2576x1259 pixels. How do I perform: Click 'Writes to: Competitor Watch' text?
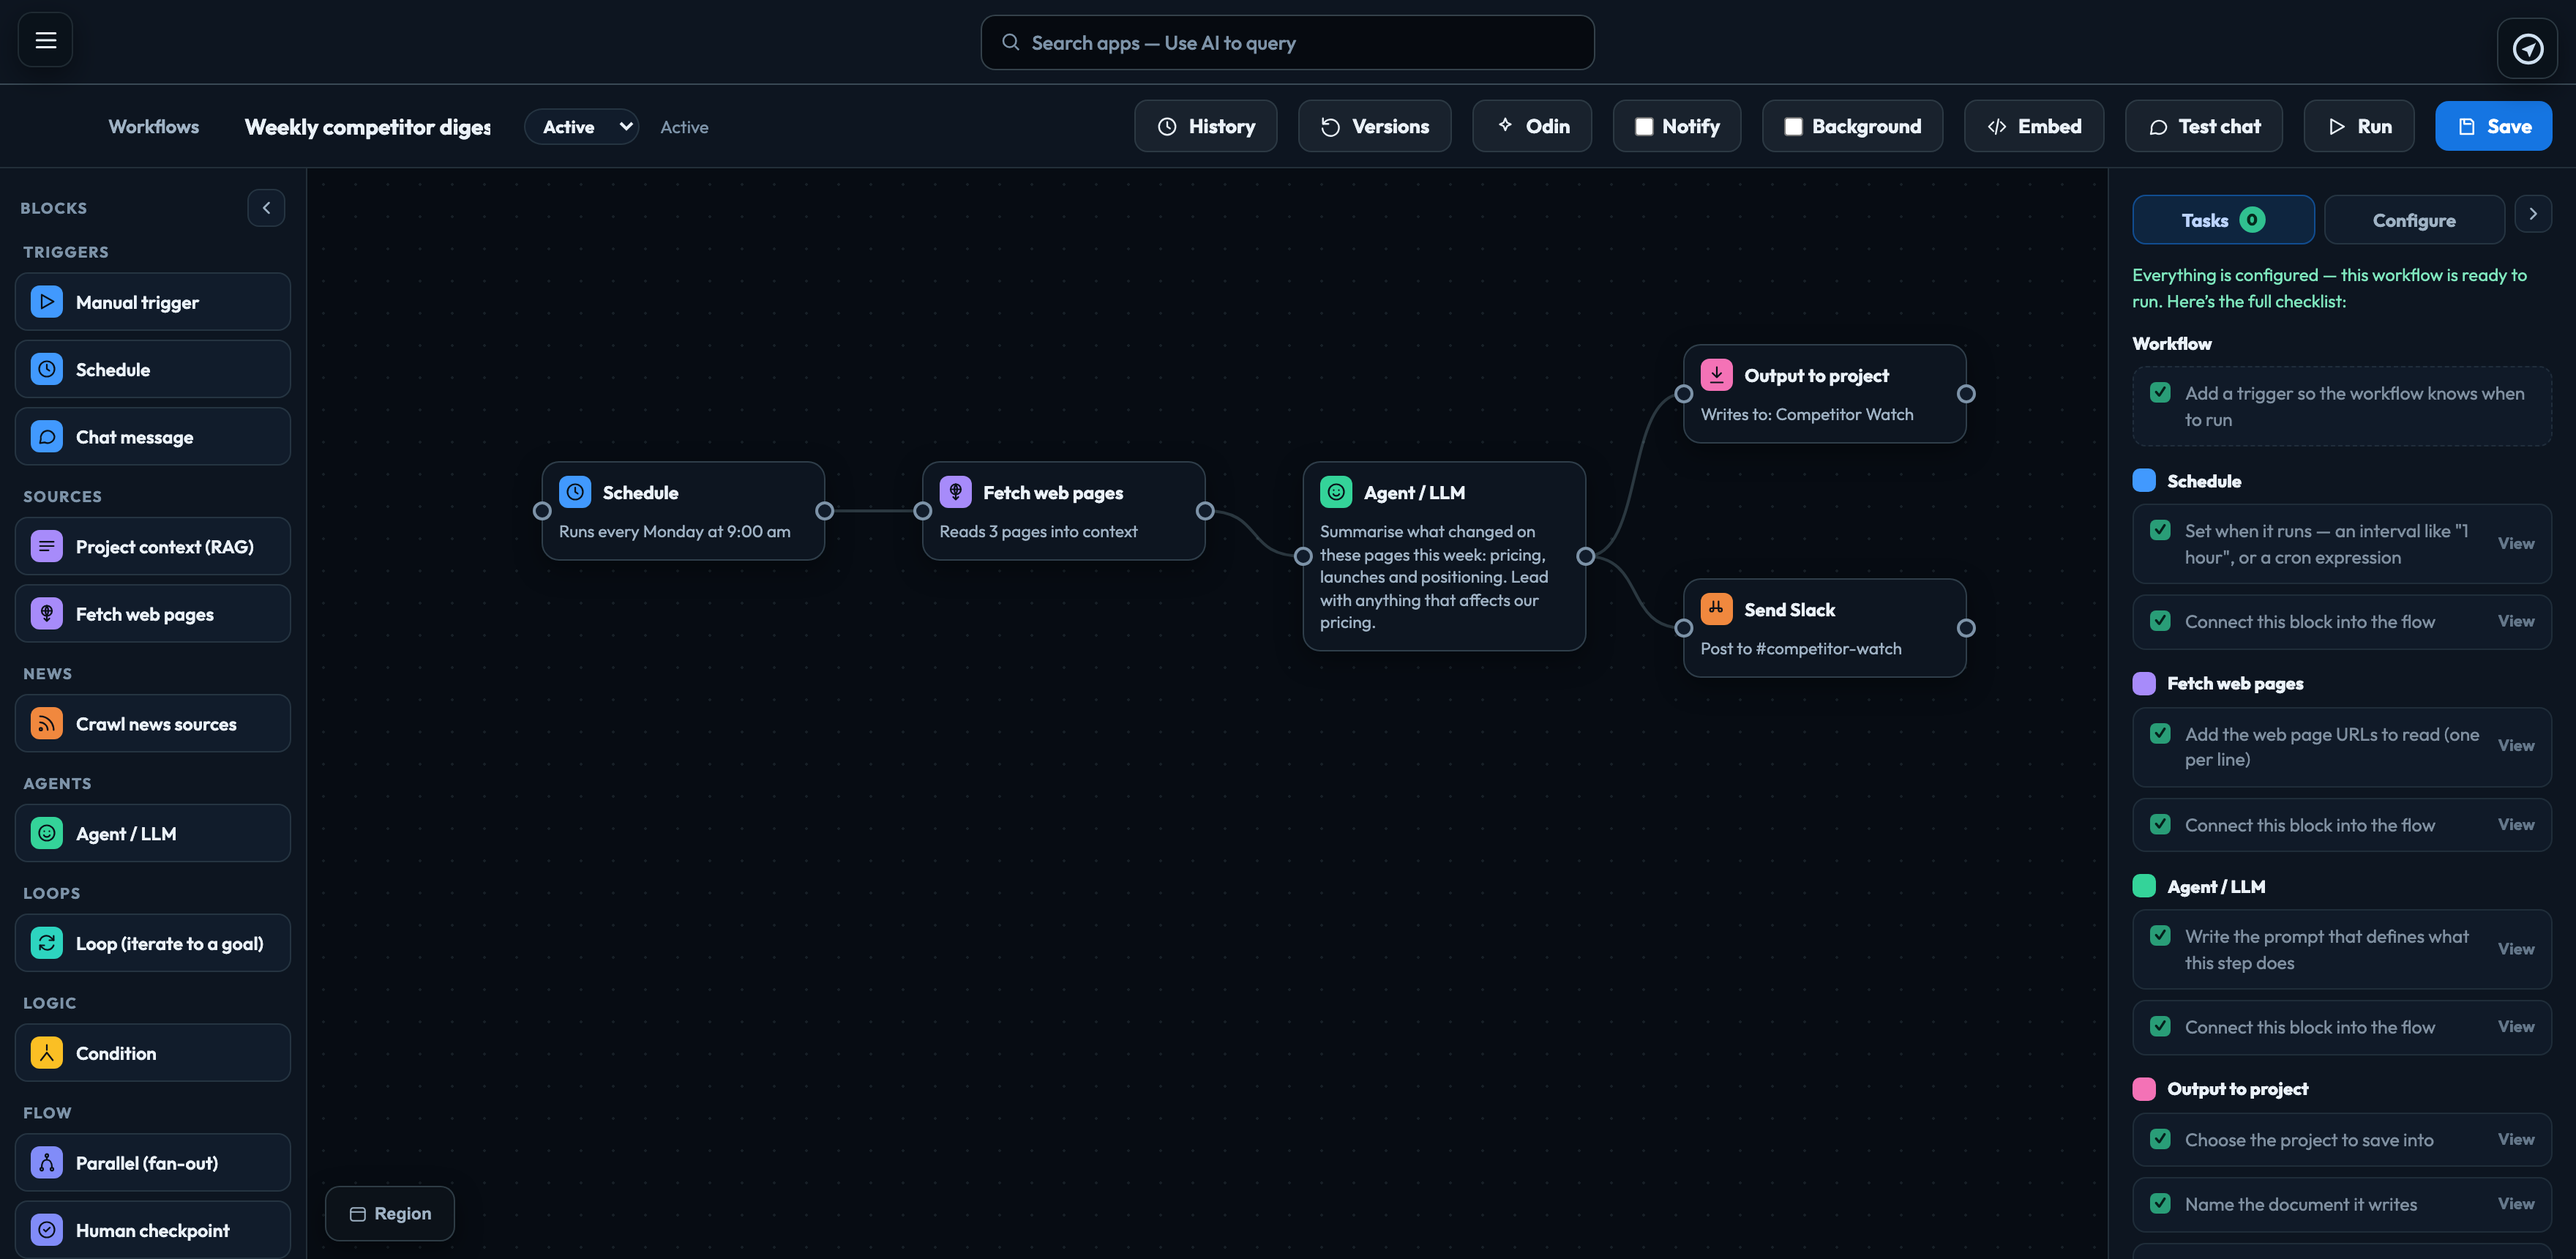pos(1807,414)
